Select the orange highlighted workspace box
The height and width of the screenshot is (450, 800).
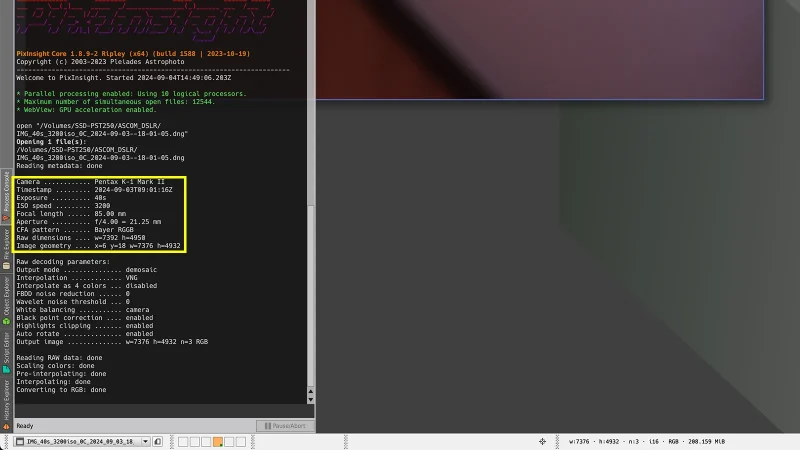218,441
